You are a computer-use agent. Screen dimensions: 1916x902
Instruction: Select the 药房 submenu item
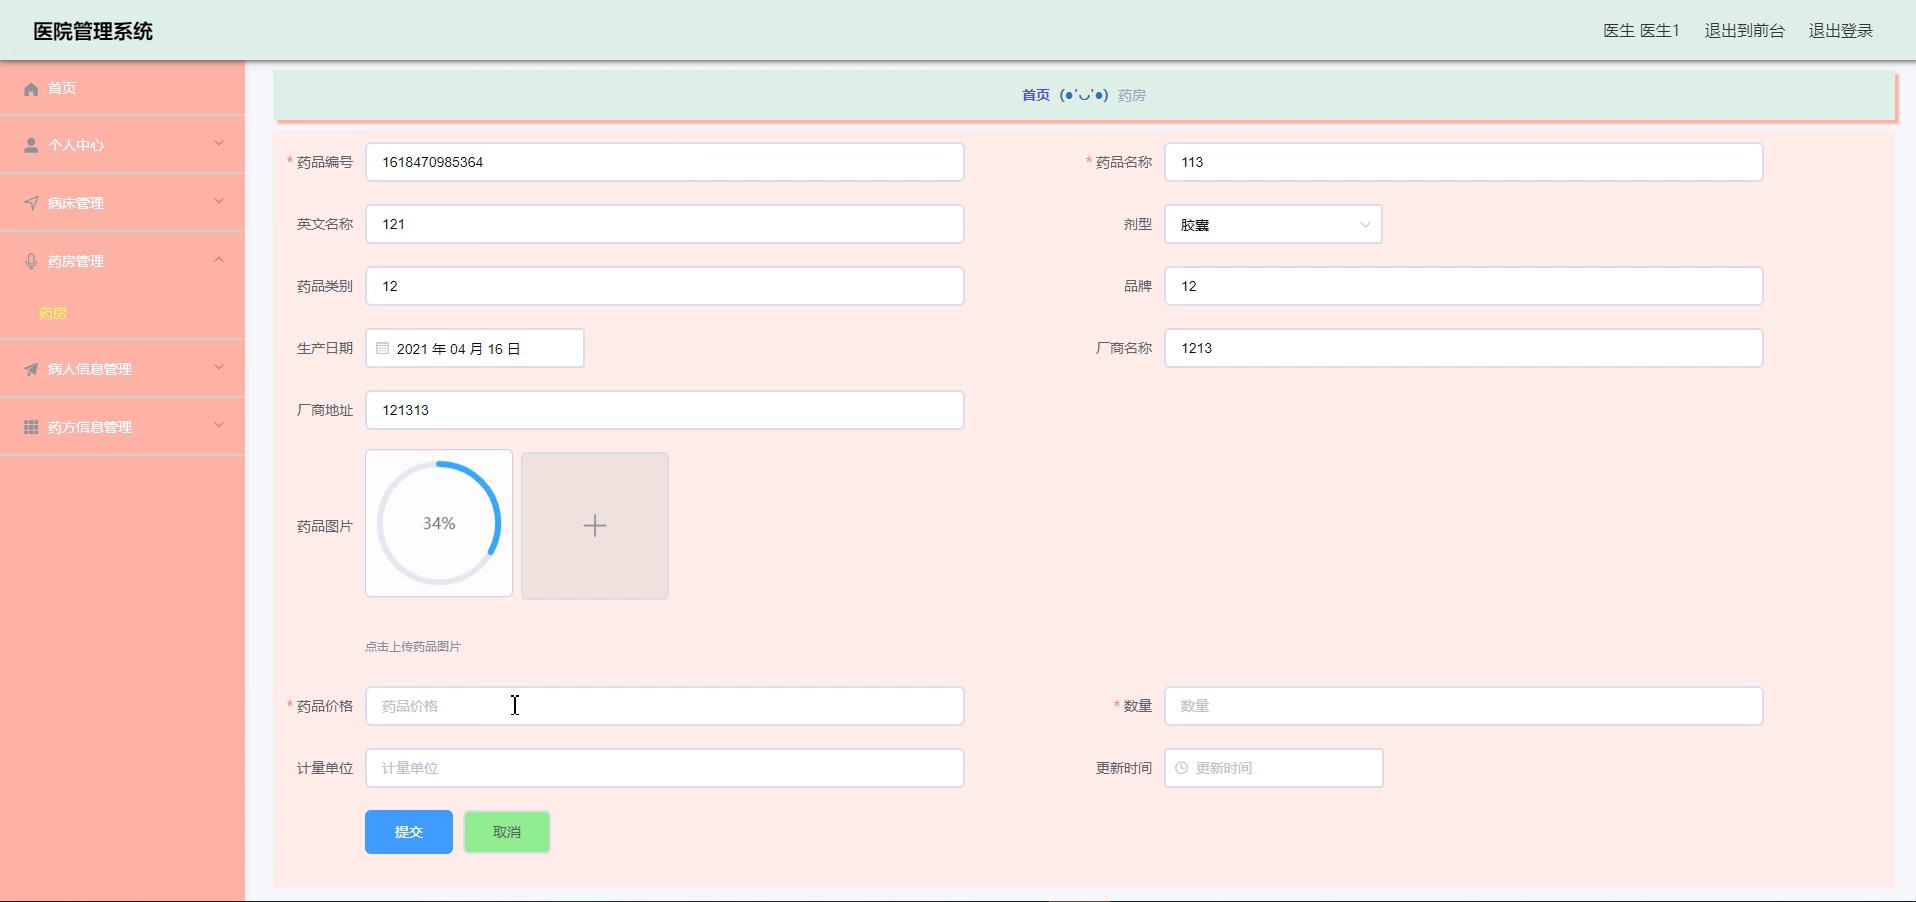[x=53, y=313]
